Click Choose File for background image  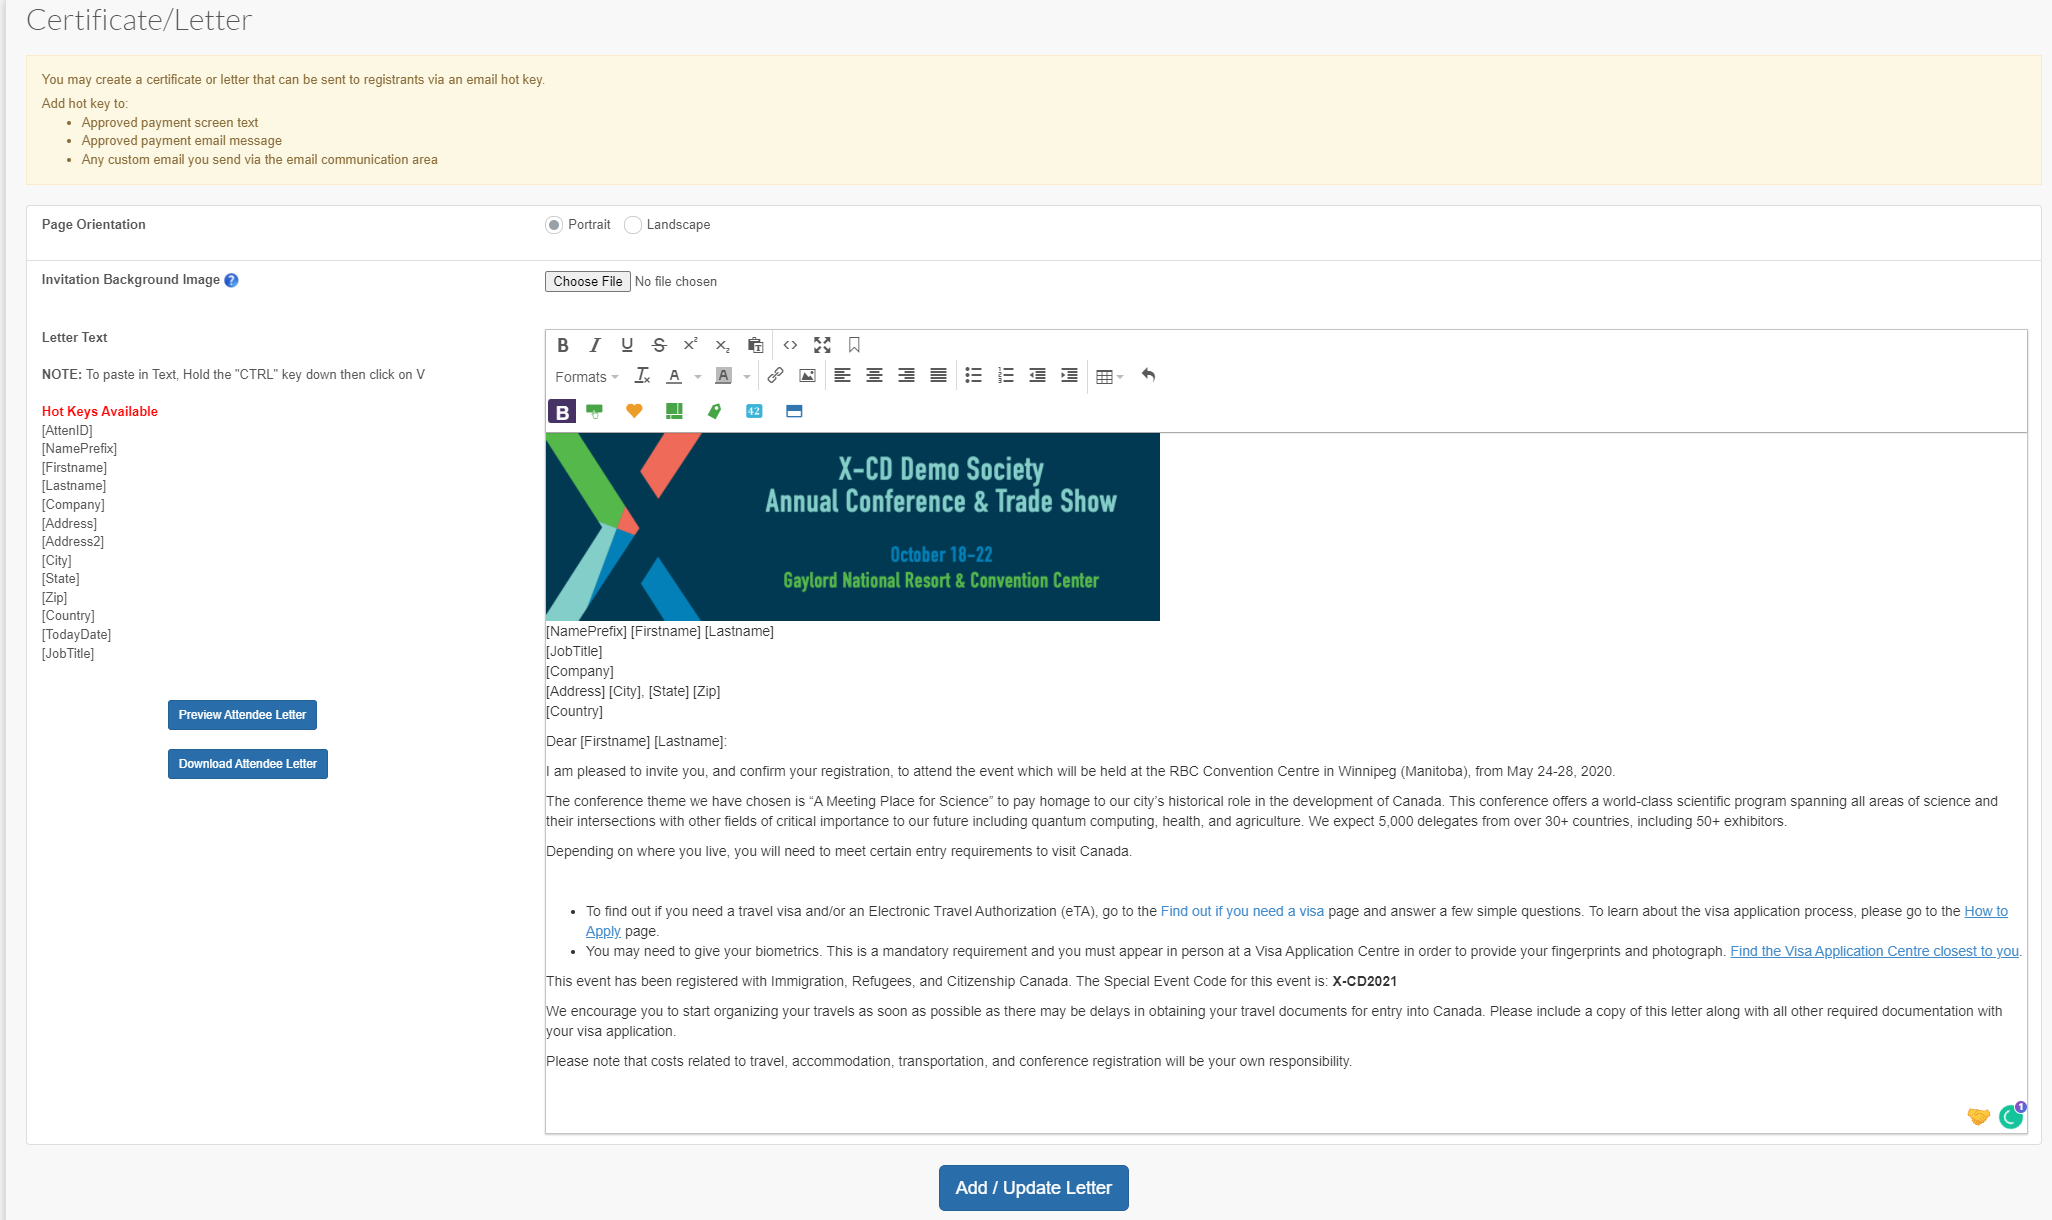point(588,281)
